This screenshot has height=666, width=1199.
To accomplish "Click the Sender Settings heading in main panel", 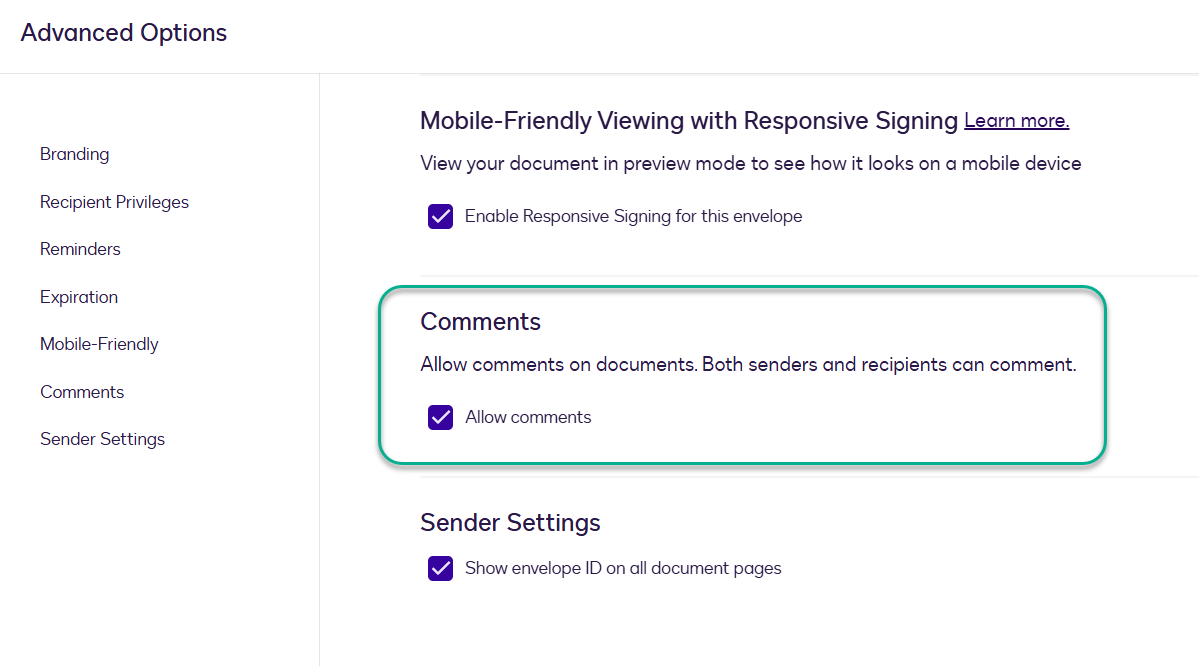I will click(510, 522).
